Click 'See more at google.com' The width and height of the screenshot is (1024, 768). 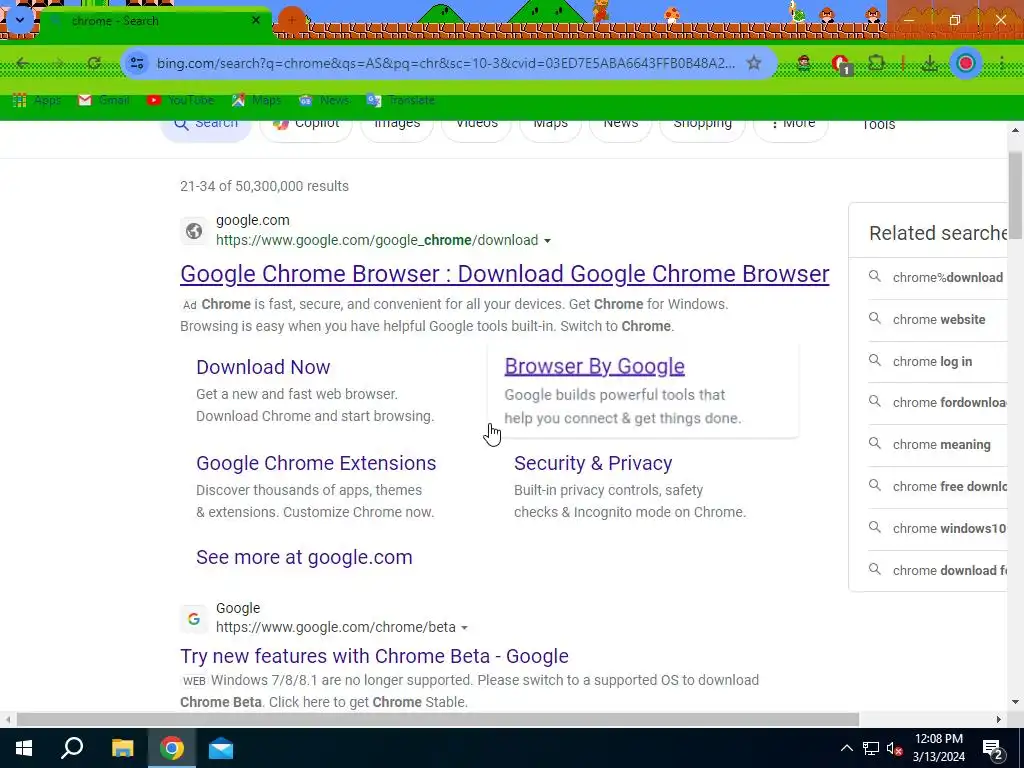pyautogui.click(x=304, y=557)
